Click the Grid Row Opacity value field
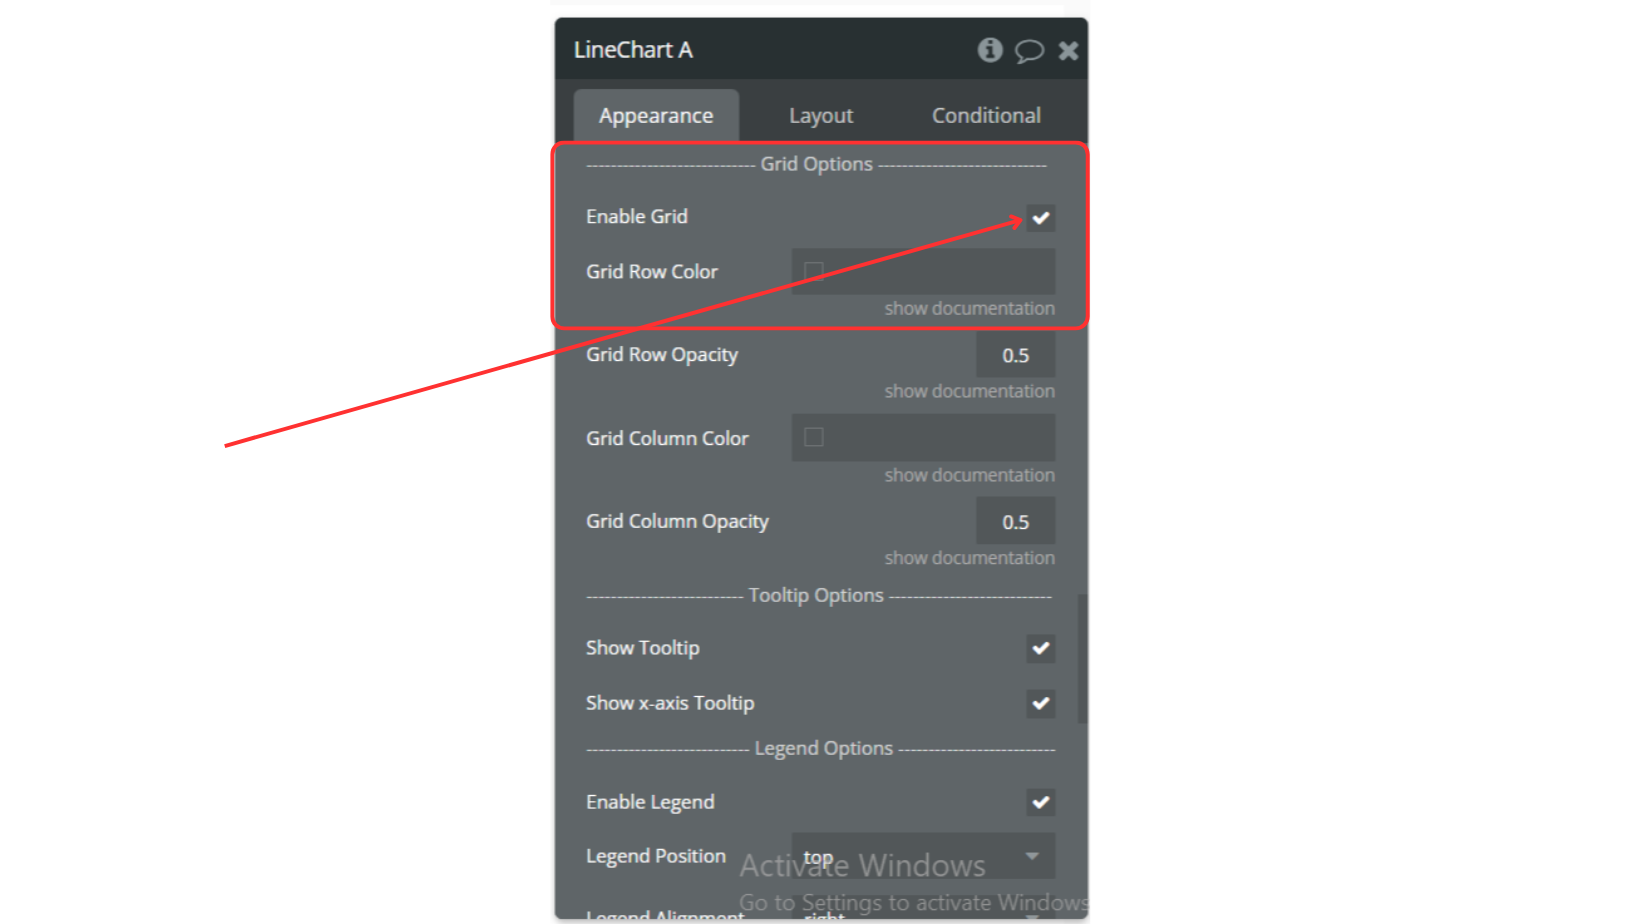 click(x=1015, y=355)
